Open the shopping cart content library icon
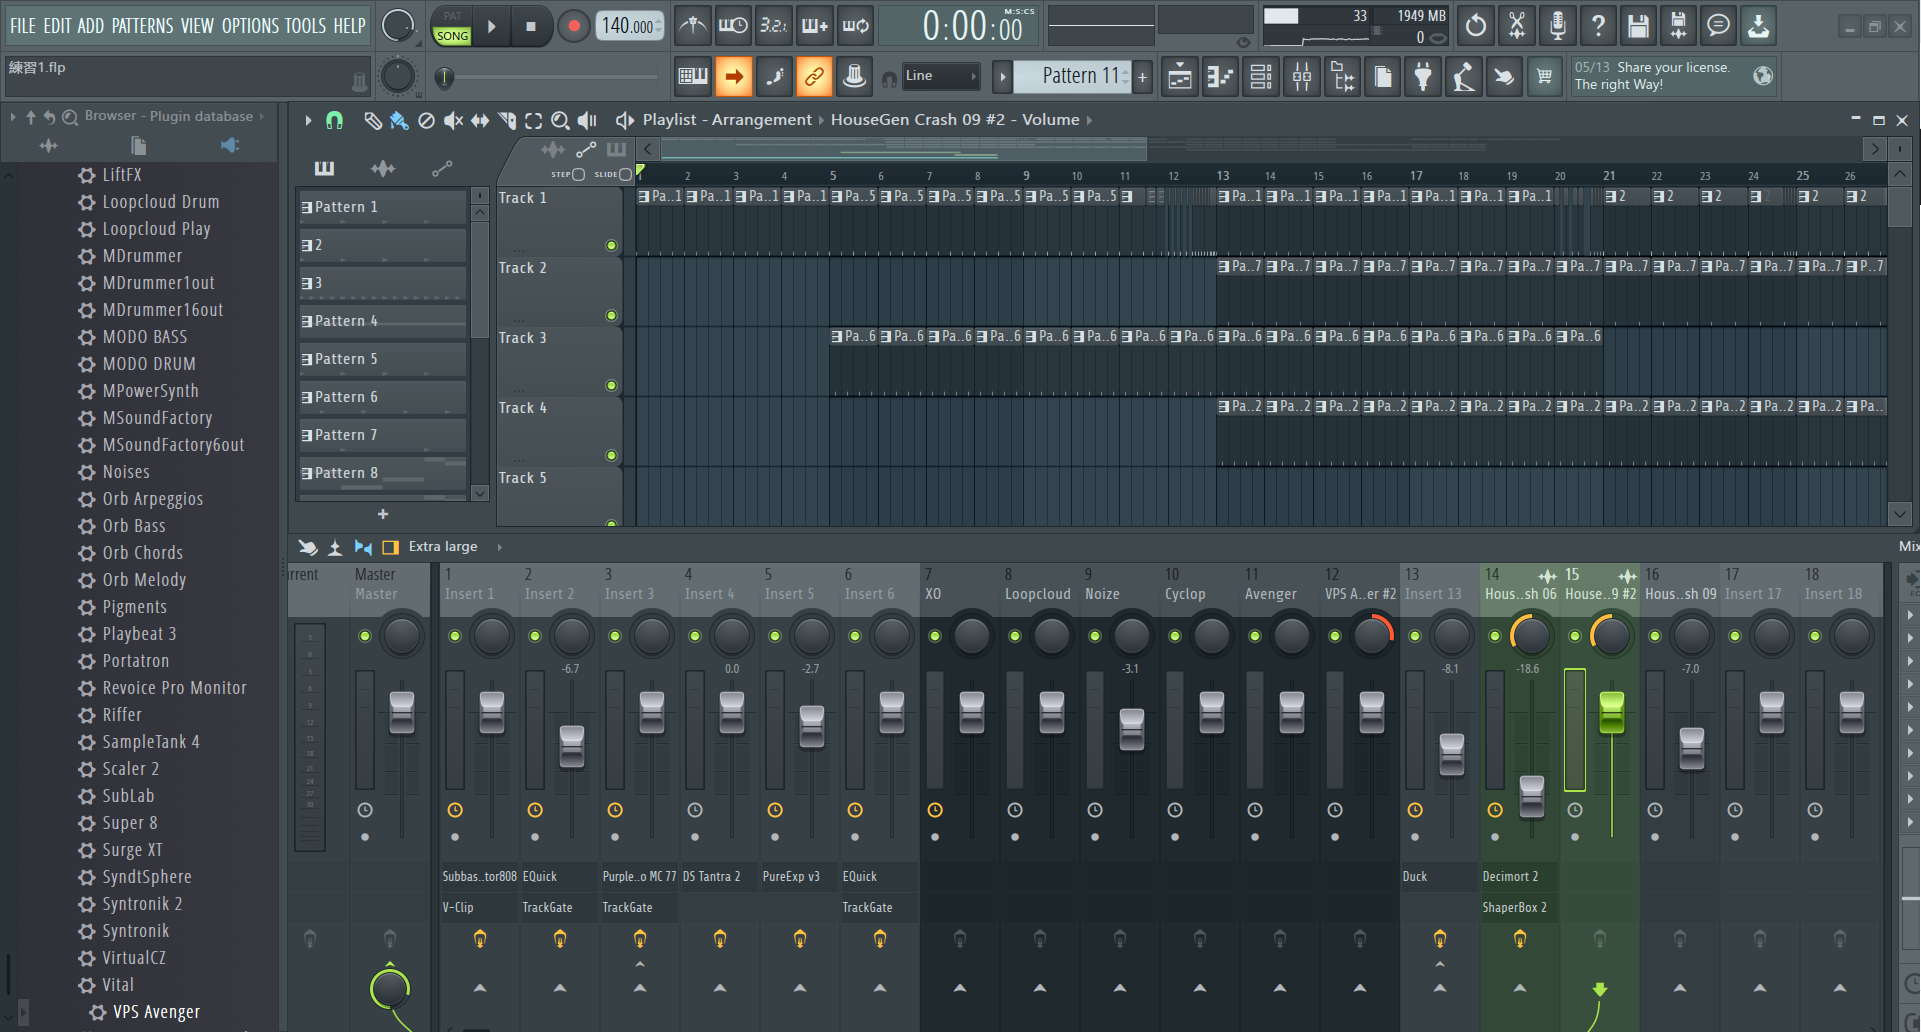 (1545, 76)
